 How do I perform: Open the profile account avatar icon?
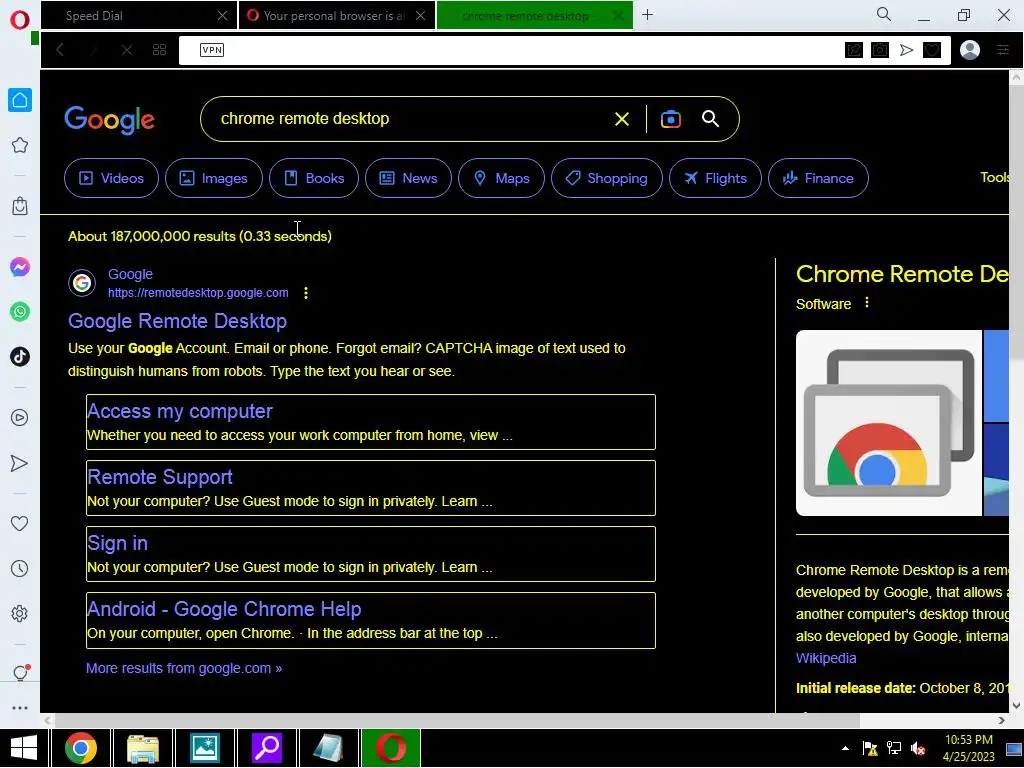point(970,50)
